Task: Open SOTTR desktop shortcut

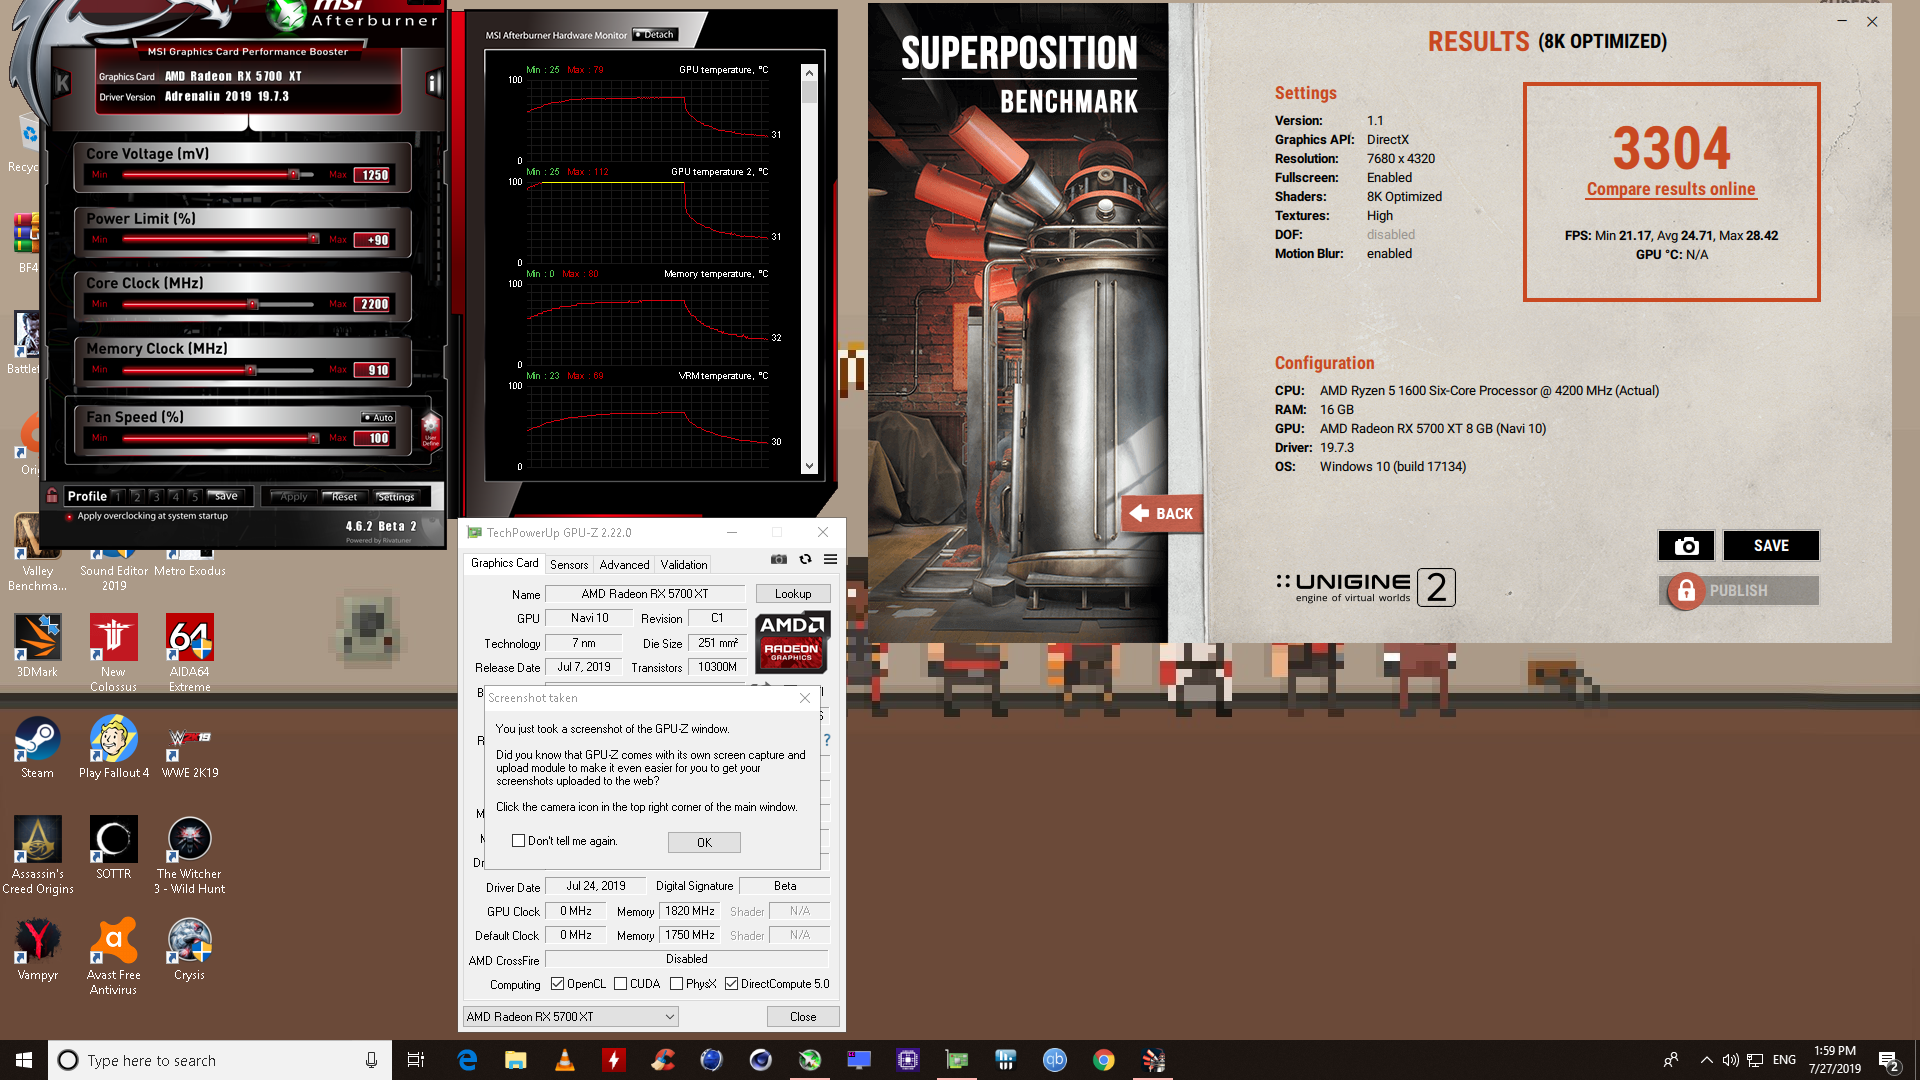Action: point(113,848)
